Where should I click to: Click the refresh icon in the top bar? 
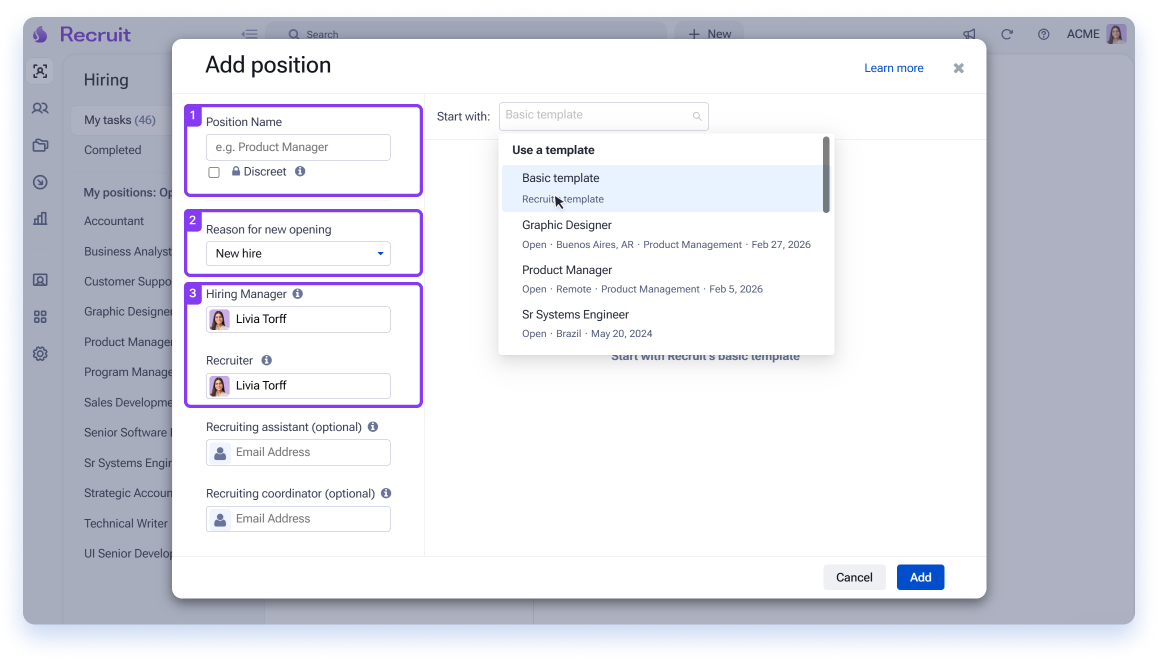click(x=1007, y=34)
